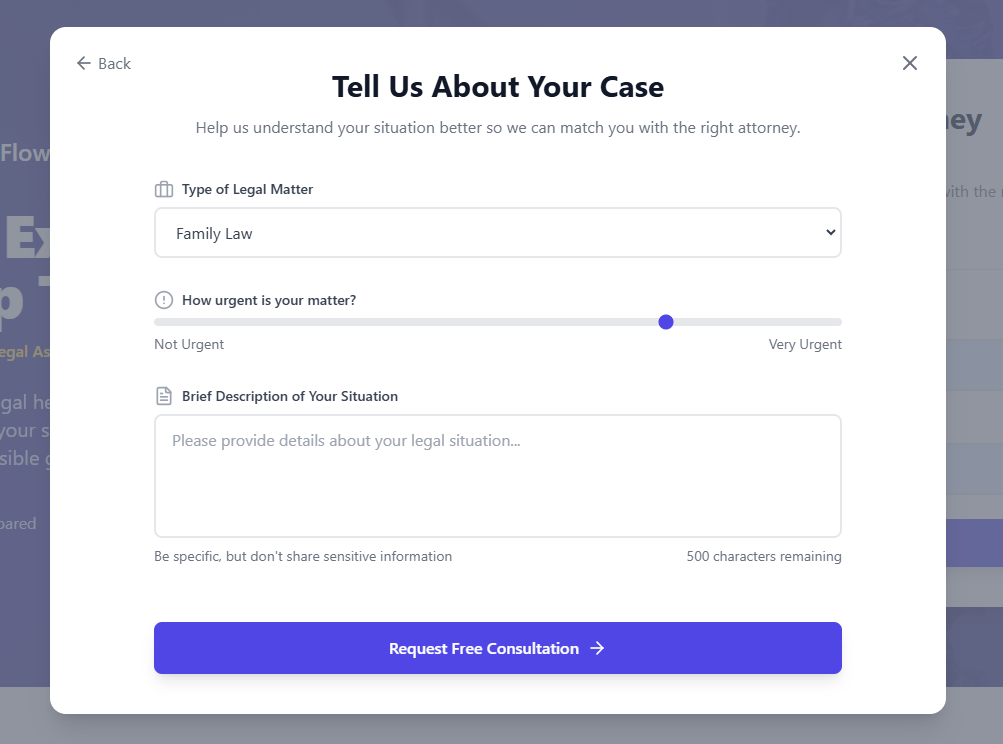
Task: Go back using the Back link
Action: (x=114, y=63)
